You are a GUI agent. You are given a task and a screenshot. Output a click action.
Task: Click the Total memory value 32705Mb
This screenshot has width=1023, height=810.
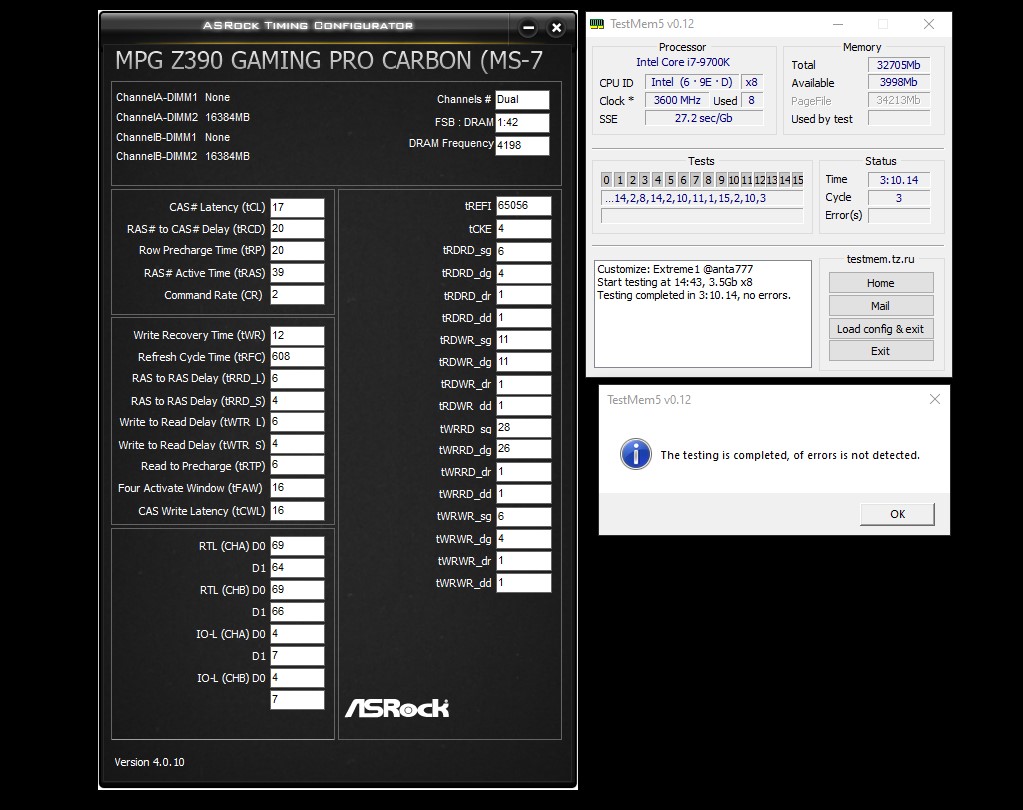click(898, 65)
